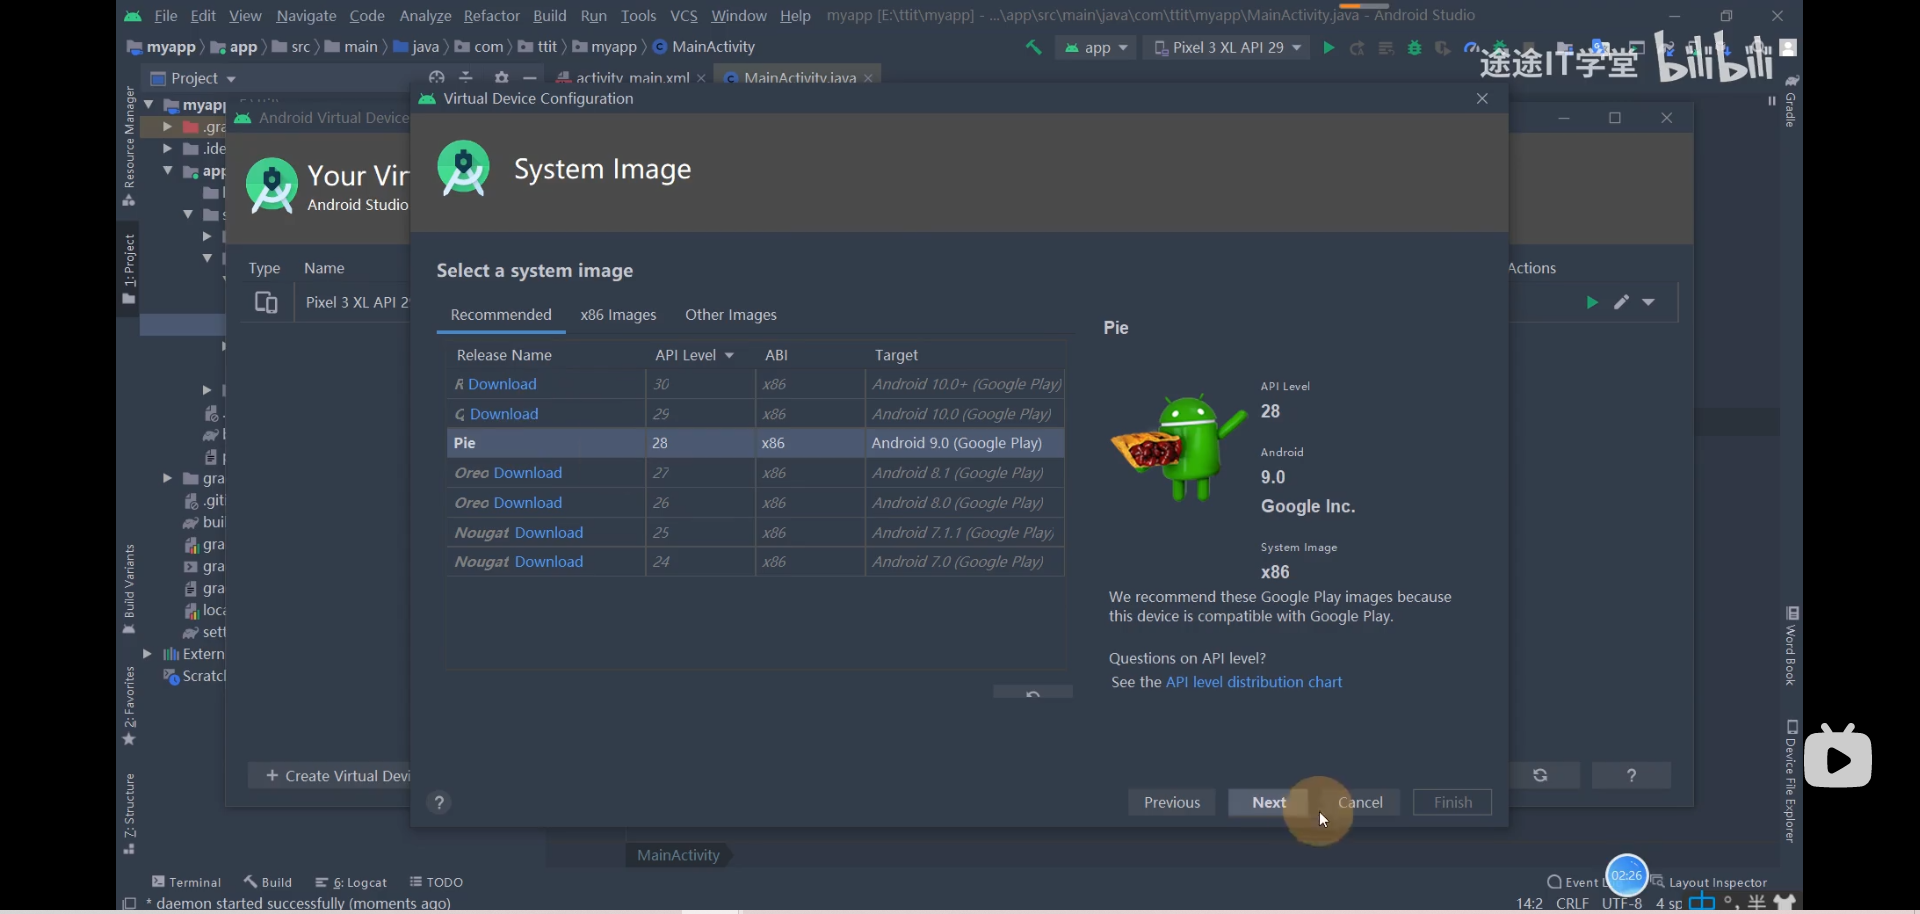Screen dimensions: 1920x914
Task: Run the app with the green play icon
Action: click(1328, 47)
